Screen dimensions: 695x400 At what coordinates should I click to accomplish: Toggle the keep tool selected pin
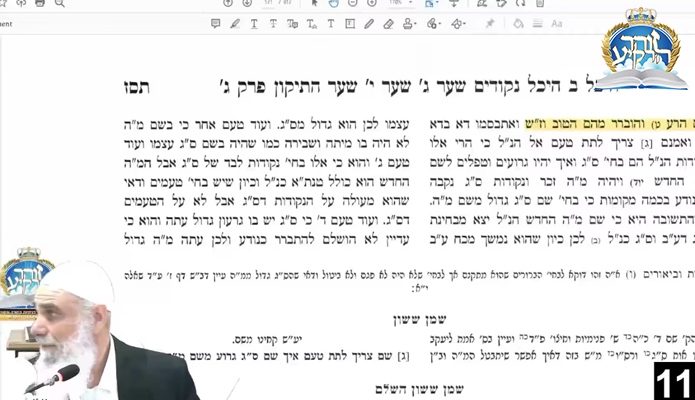490,24
